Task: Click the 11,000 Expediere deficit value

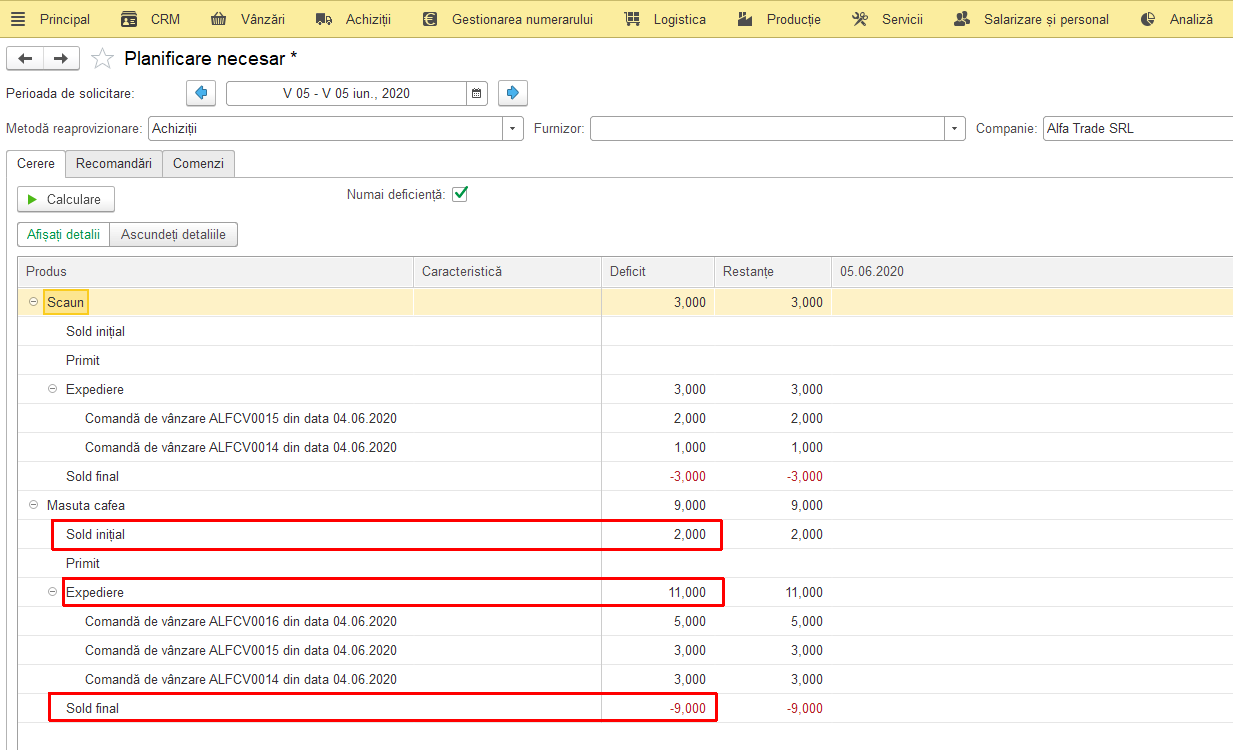Action: point(687,592)
